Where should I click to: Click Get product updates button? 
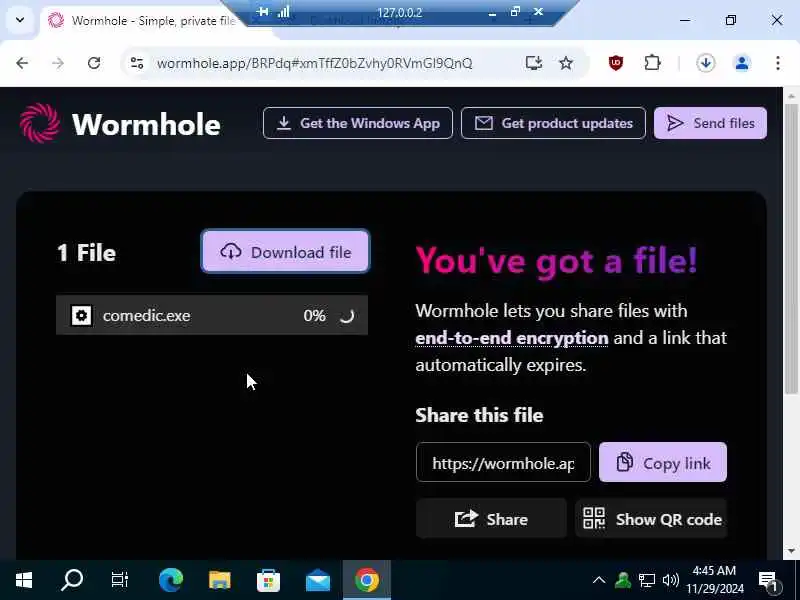click(553, 123)
